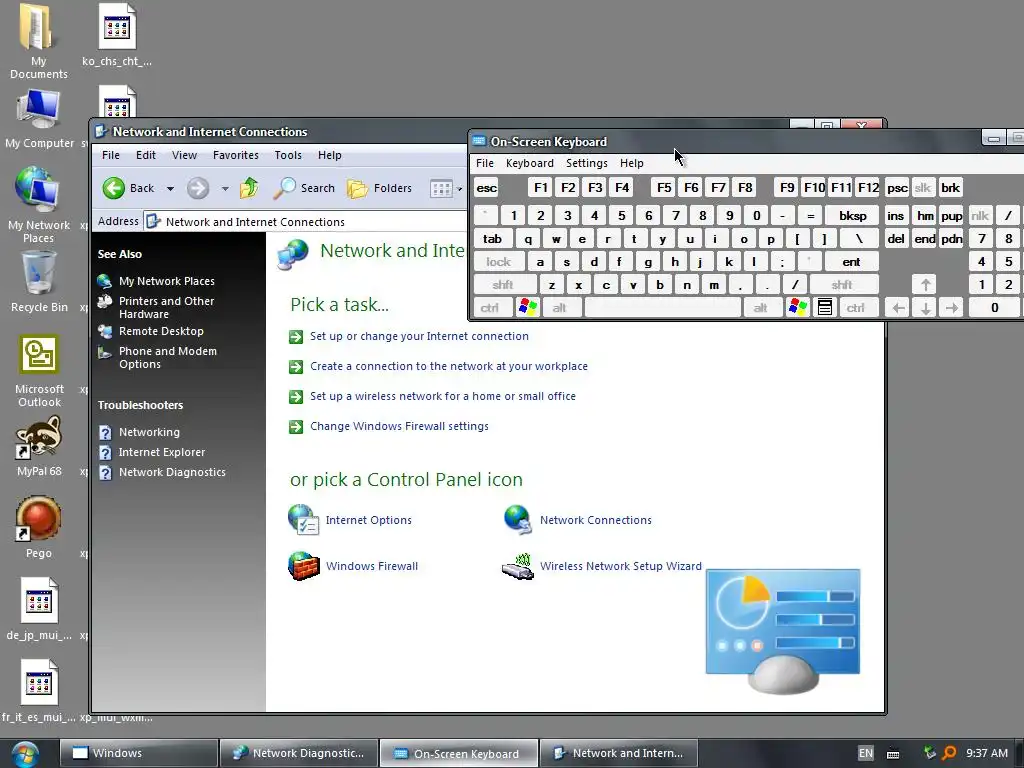This screenshot has width=1024, height=768.
Task: Launch Wireless Network Setup Wizard icon
Action: [x=519, y=566]
